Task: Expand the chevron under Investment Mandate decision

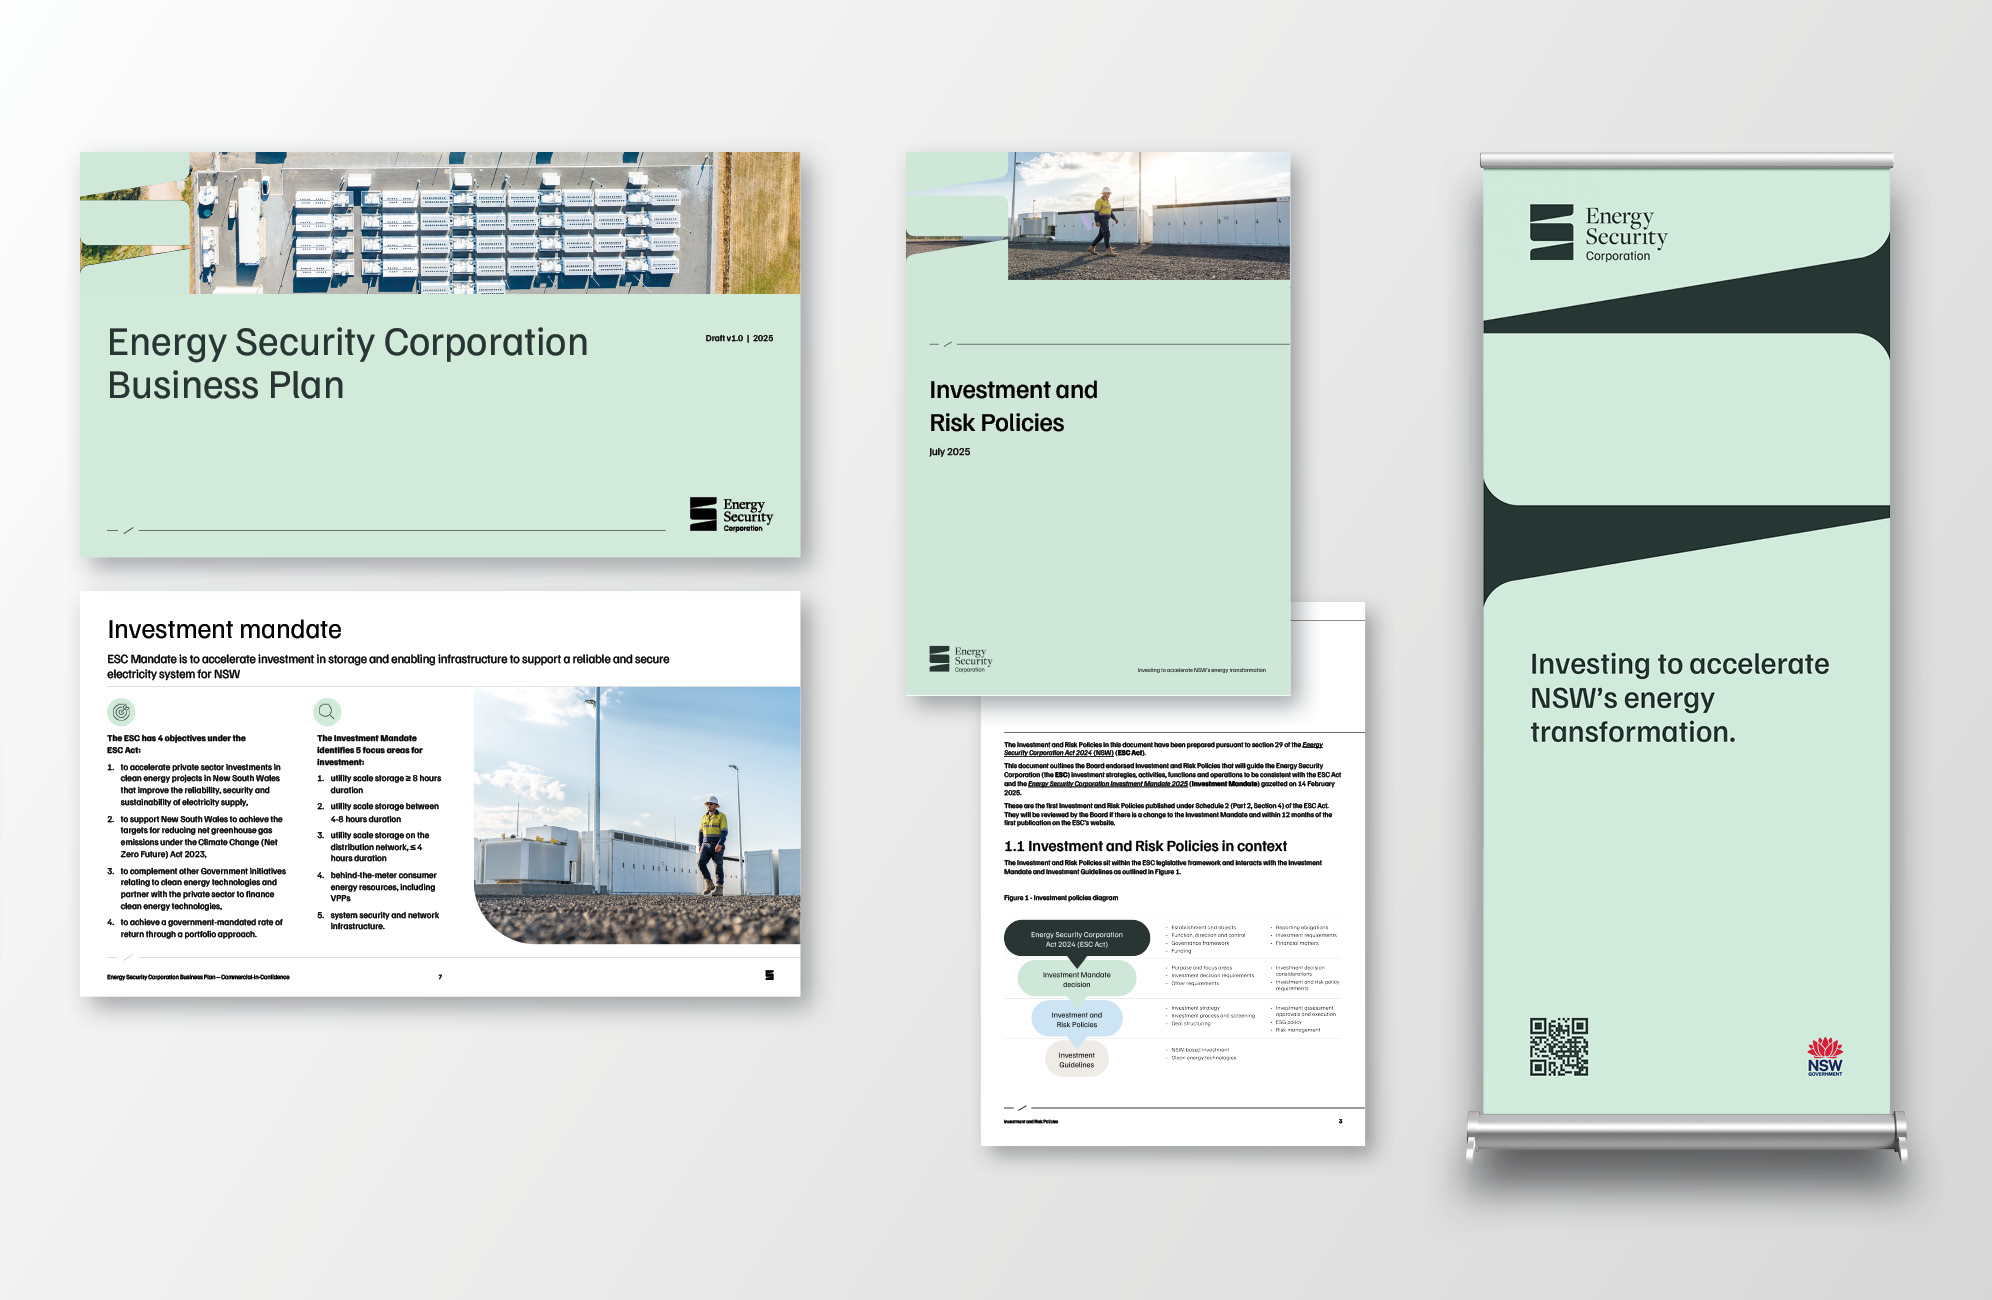Action: 1077,1001
